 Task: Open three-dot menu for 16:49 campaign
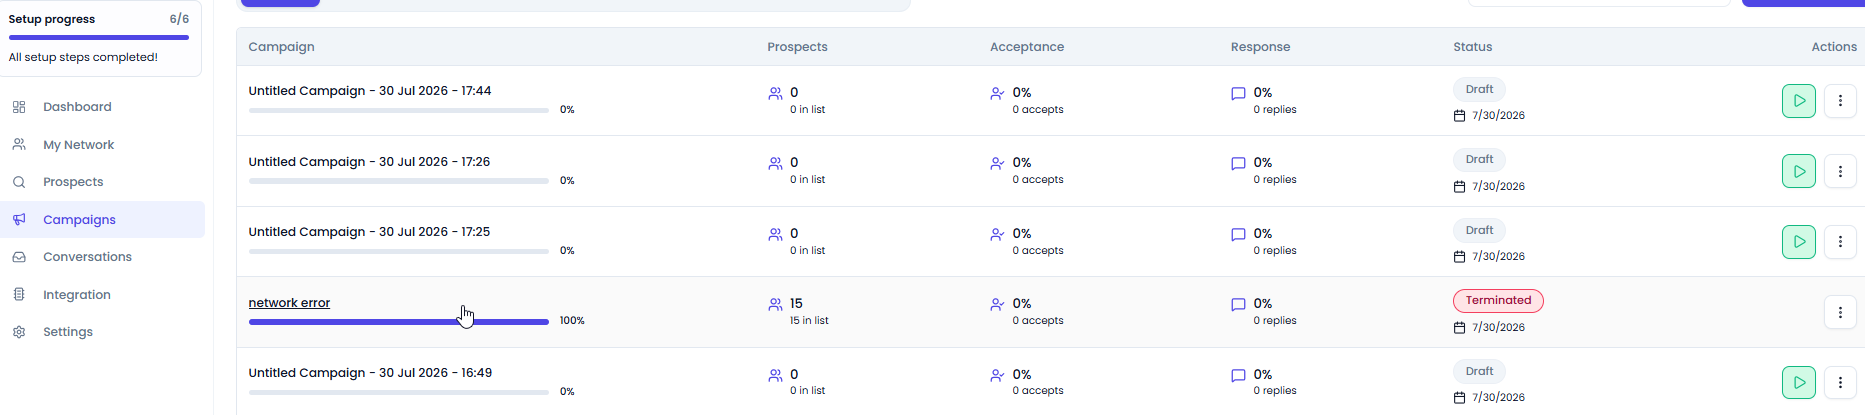(x=1840, y=382)
